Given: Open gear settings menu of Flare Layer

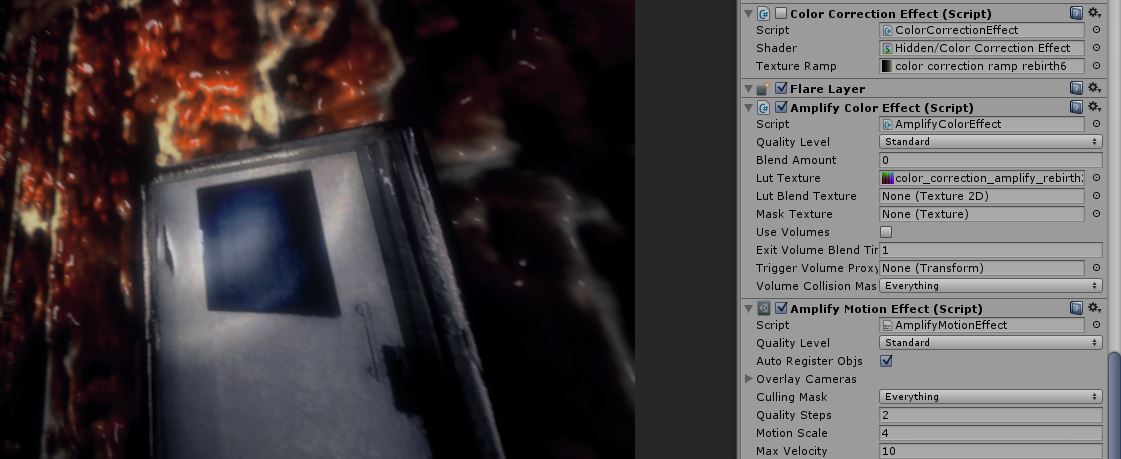Looking at the screenshot, I should [x=1095, y=88].
